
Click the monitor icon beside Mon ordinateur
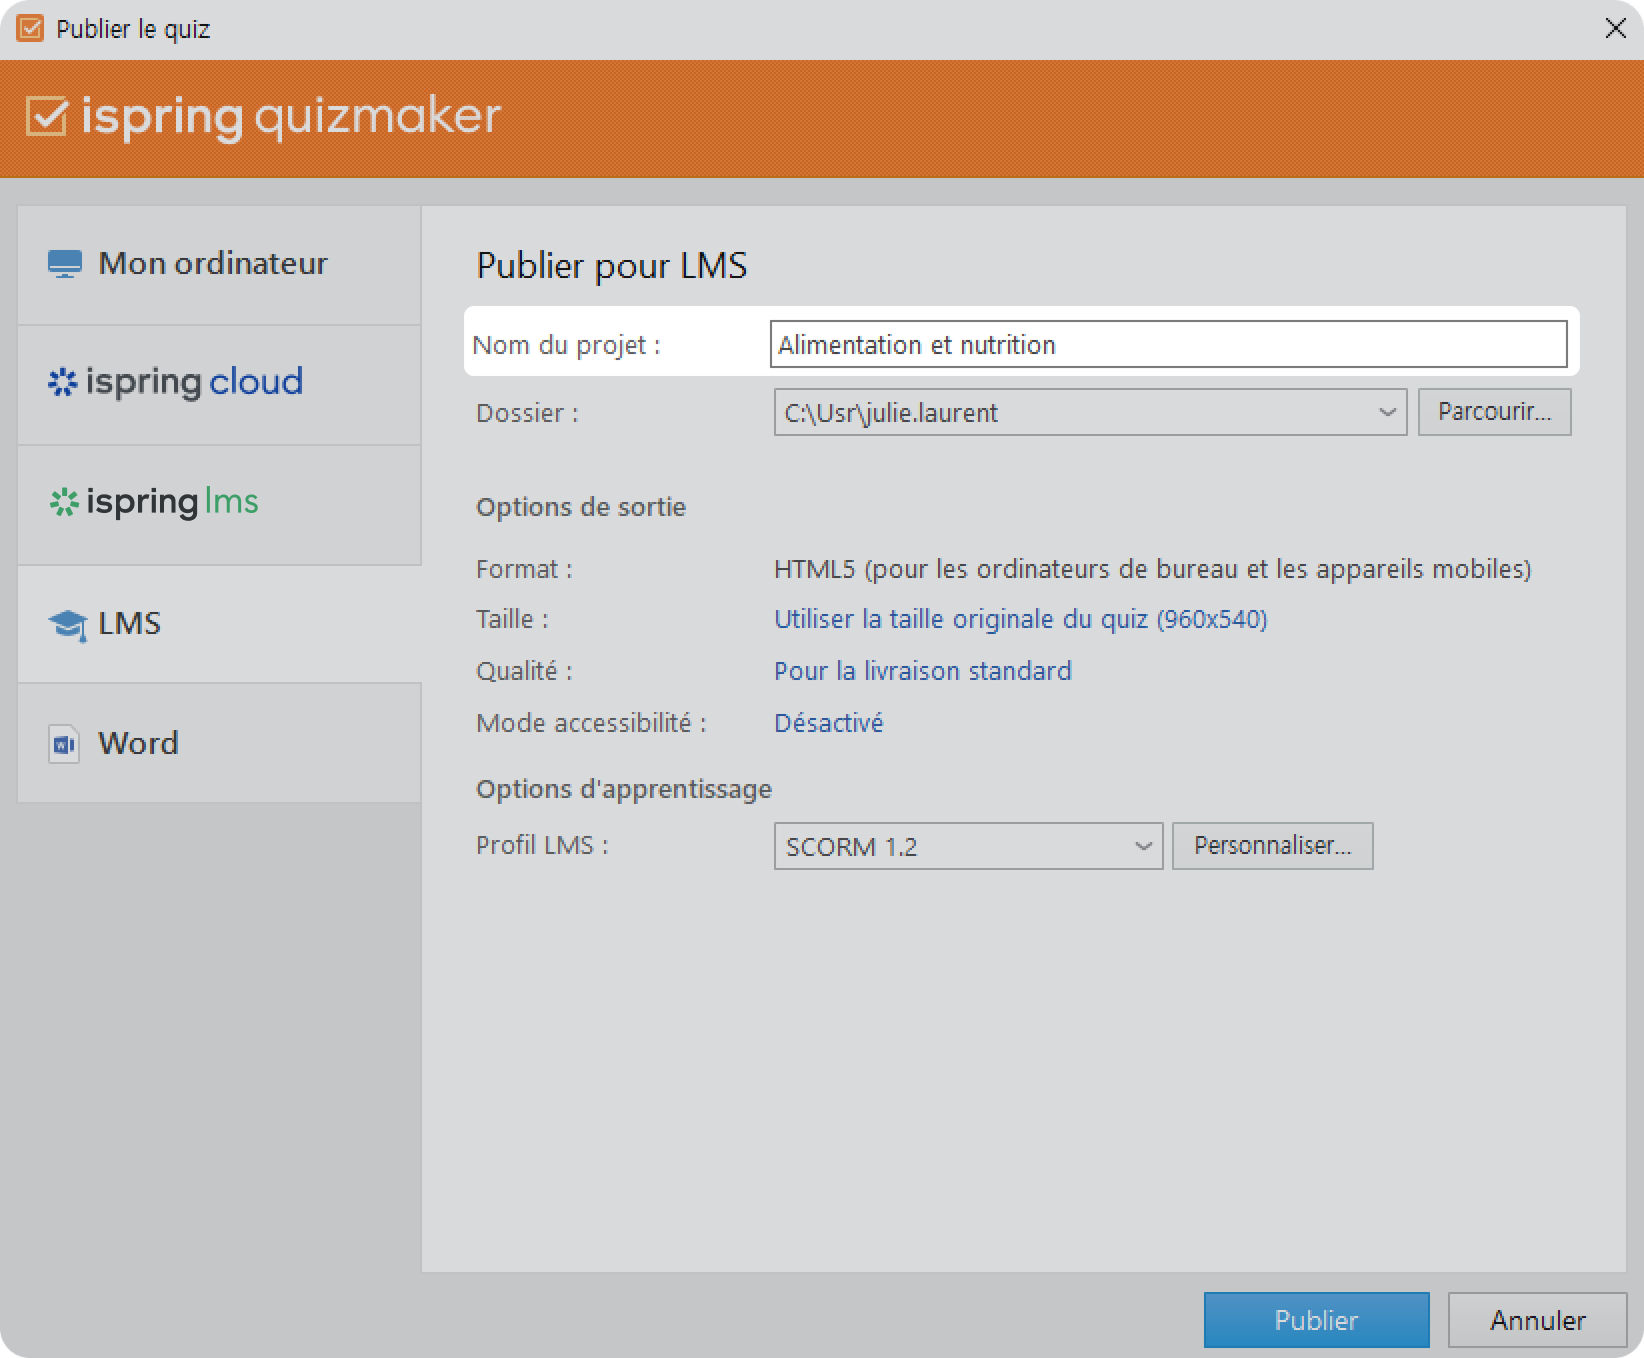point(65,264)
